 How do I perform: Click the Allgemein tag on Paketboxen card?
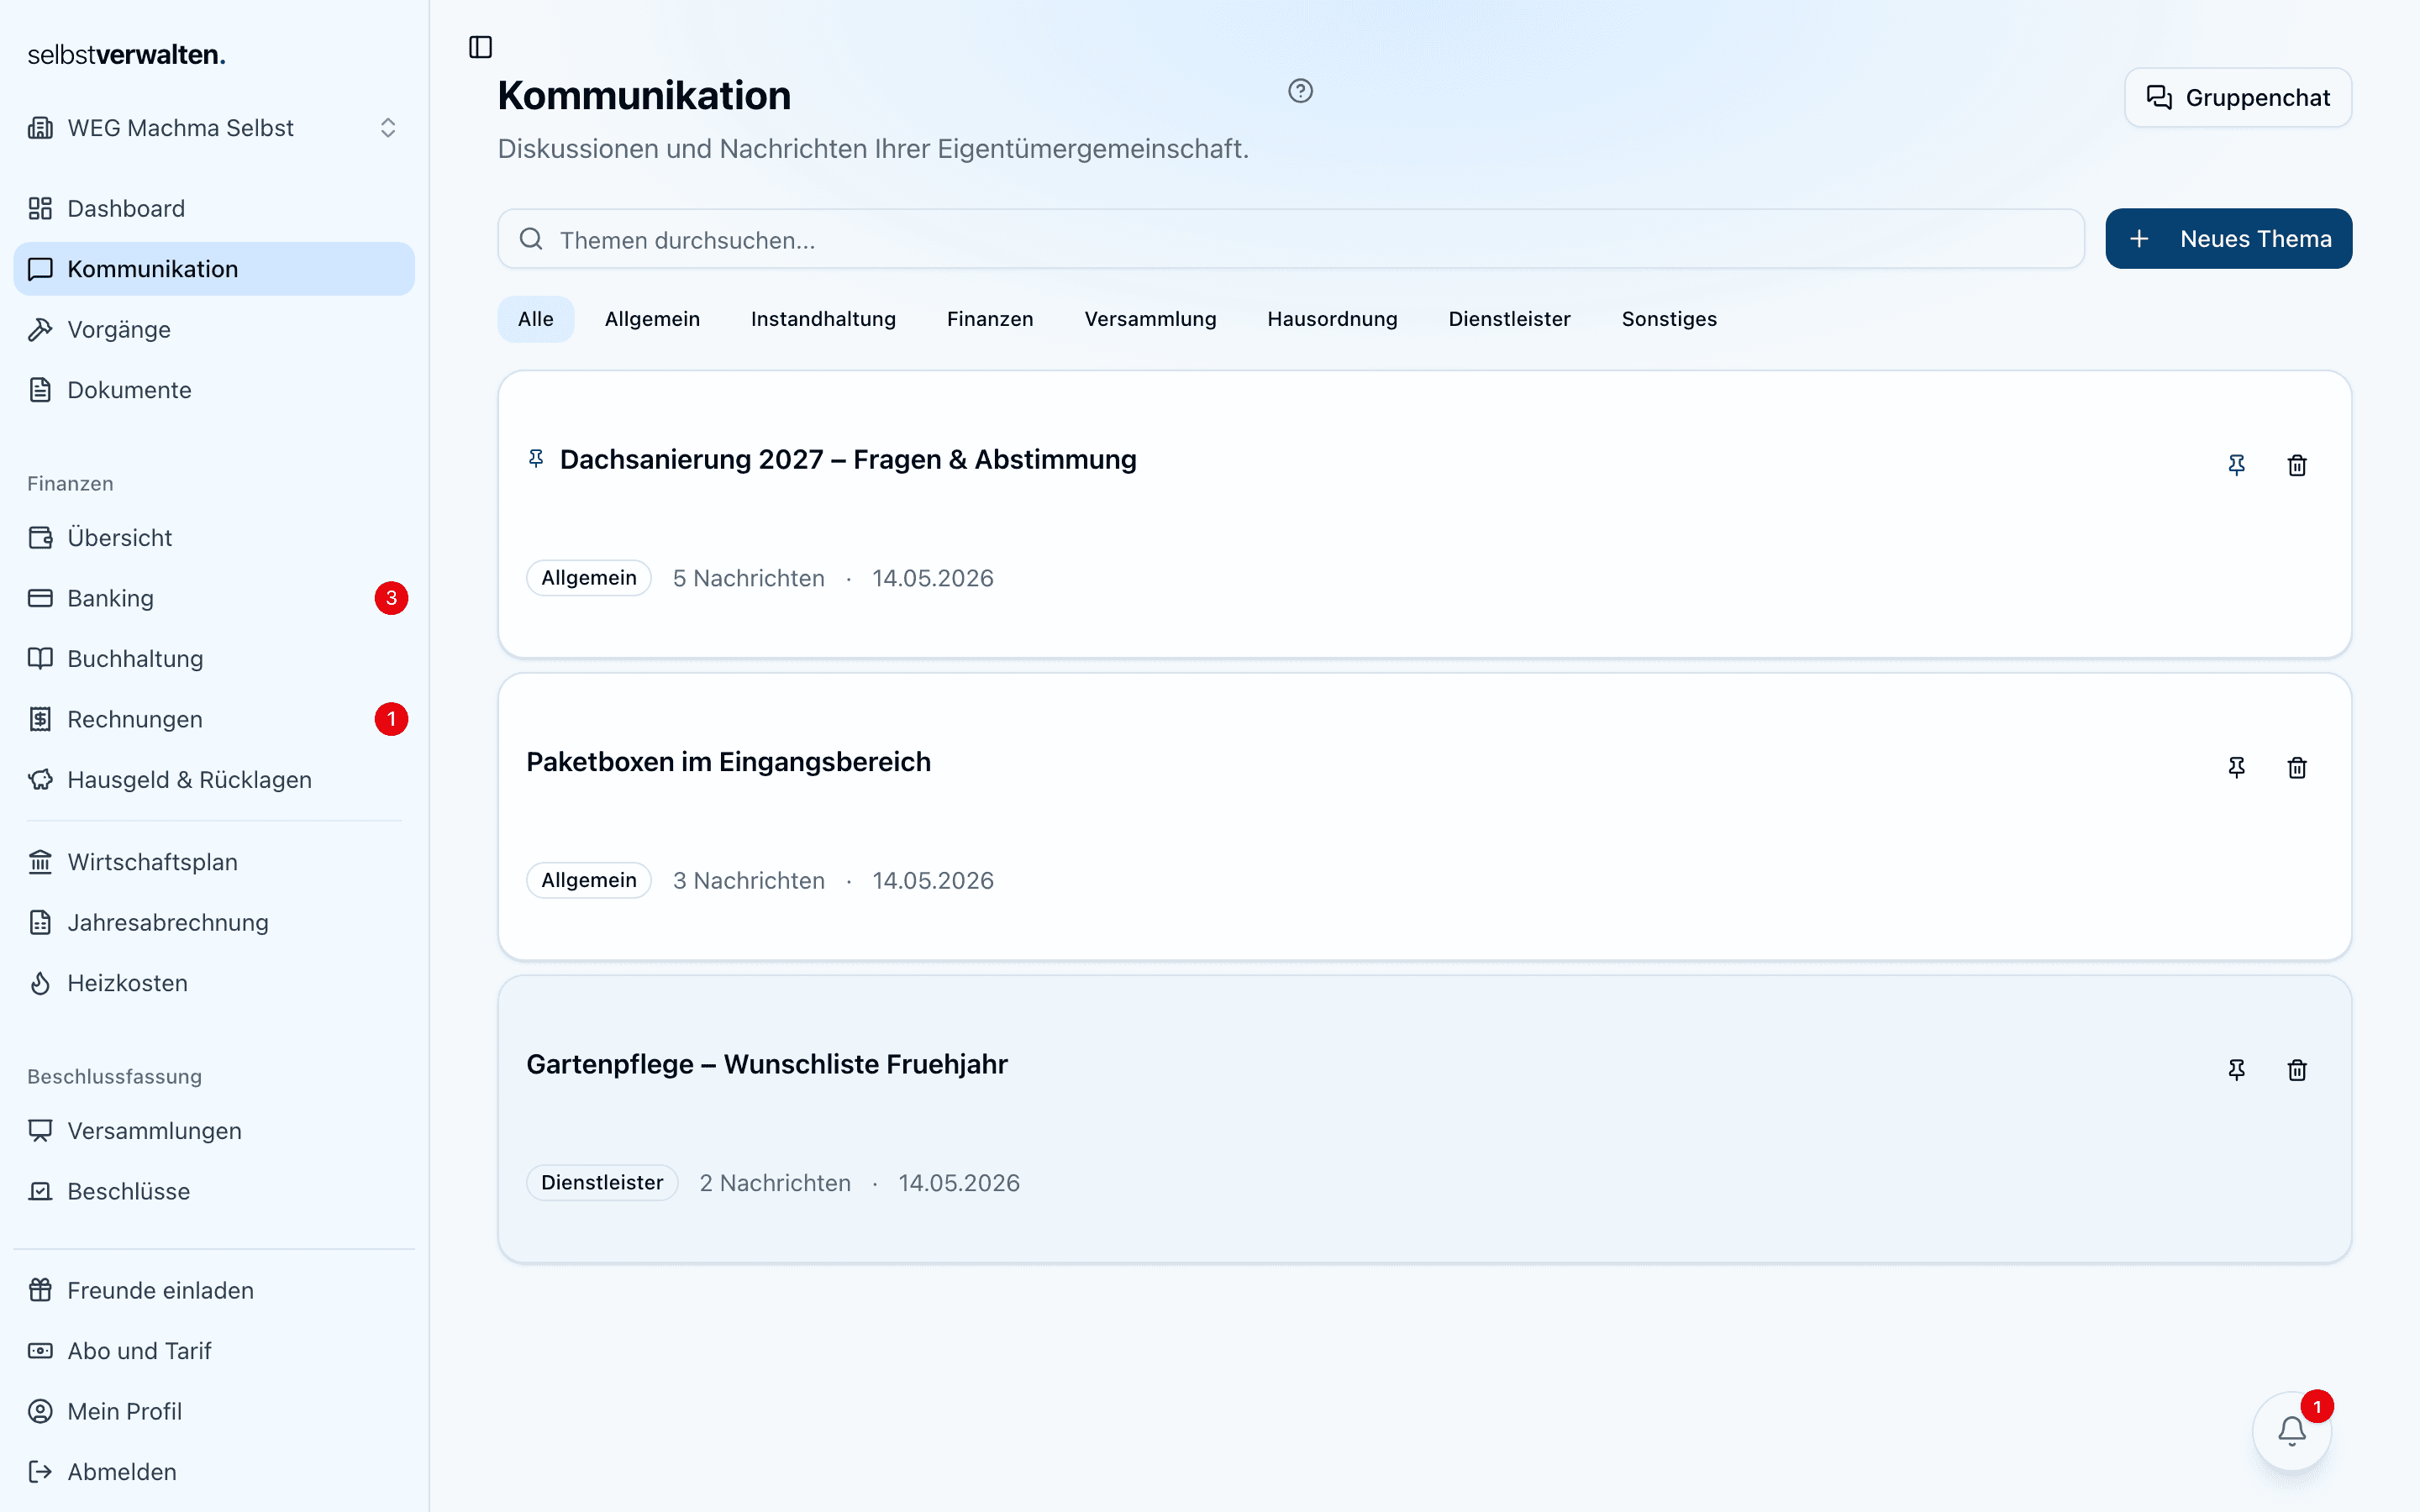coord(589,880)
